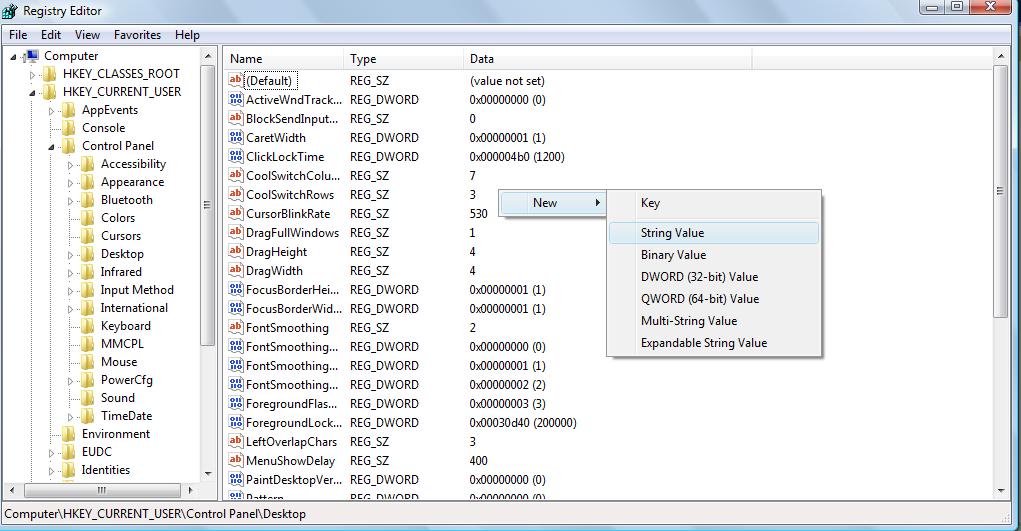The width and height of the screenshot is (1021, 531).
Task: Expand the Accessibility node arrow
Action: click(x=70, y=165)
